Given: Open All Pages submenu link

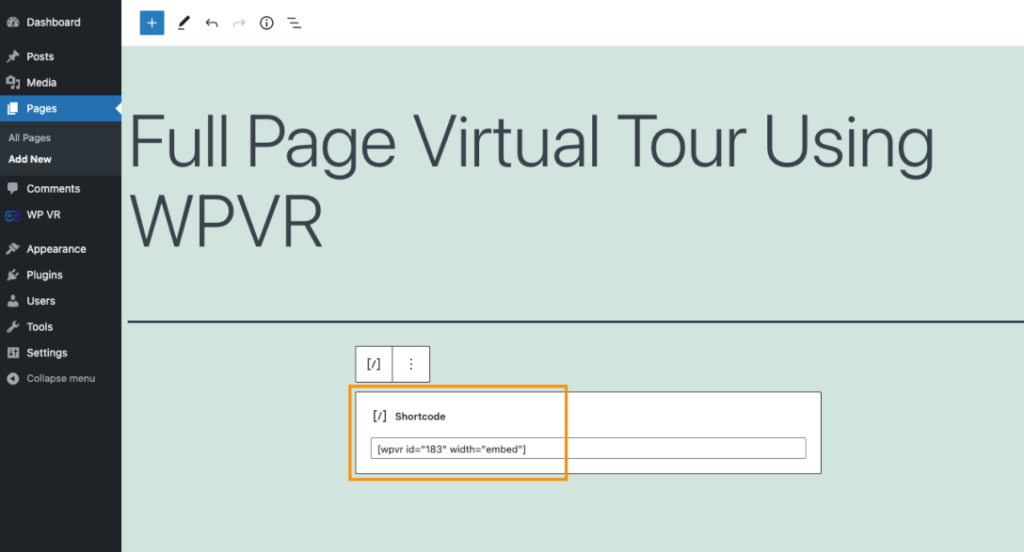Looking at the screenshot, I should (29, 138).
